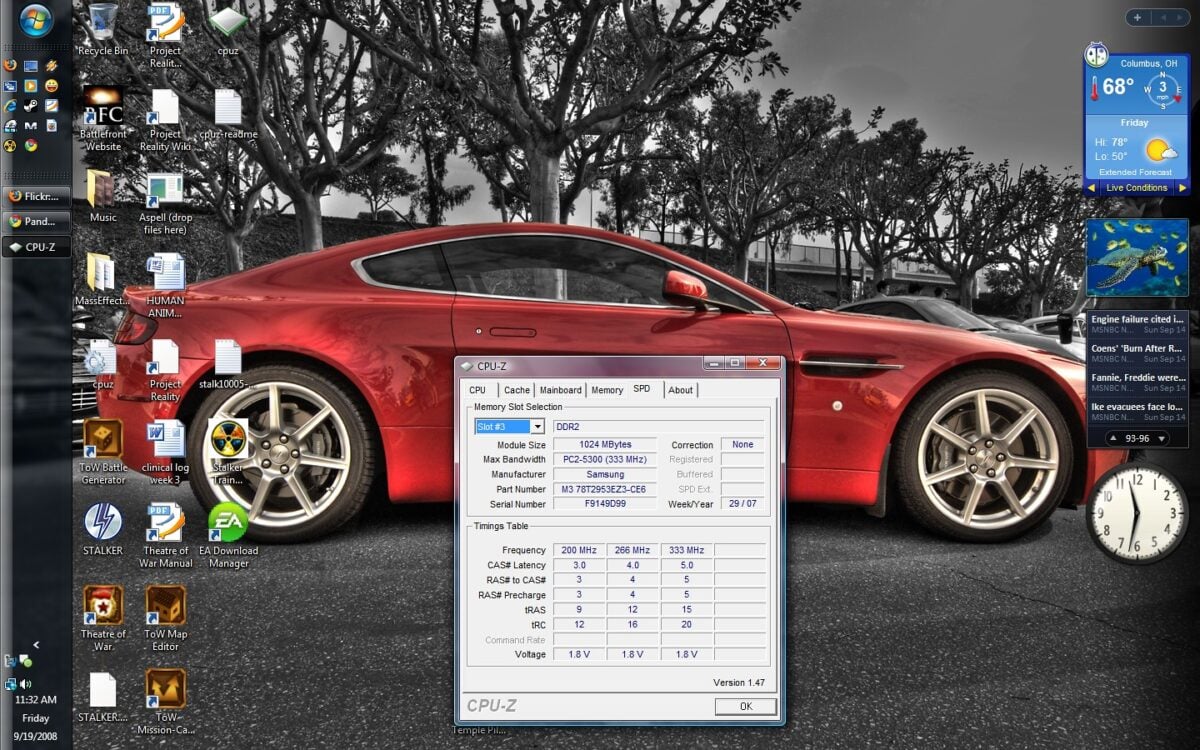This screenshot has width=1200, height=750.
Task: Launch ToW Battle Generator shortcut
Action: pyautogui.click(x=103, y=440)
